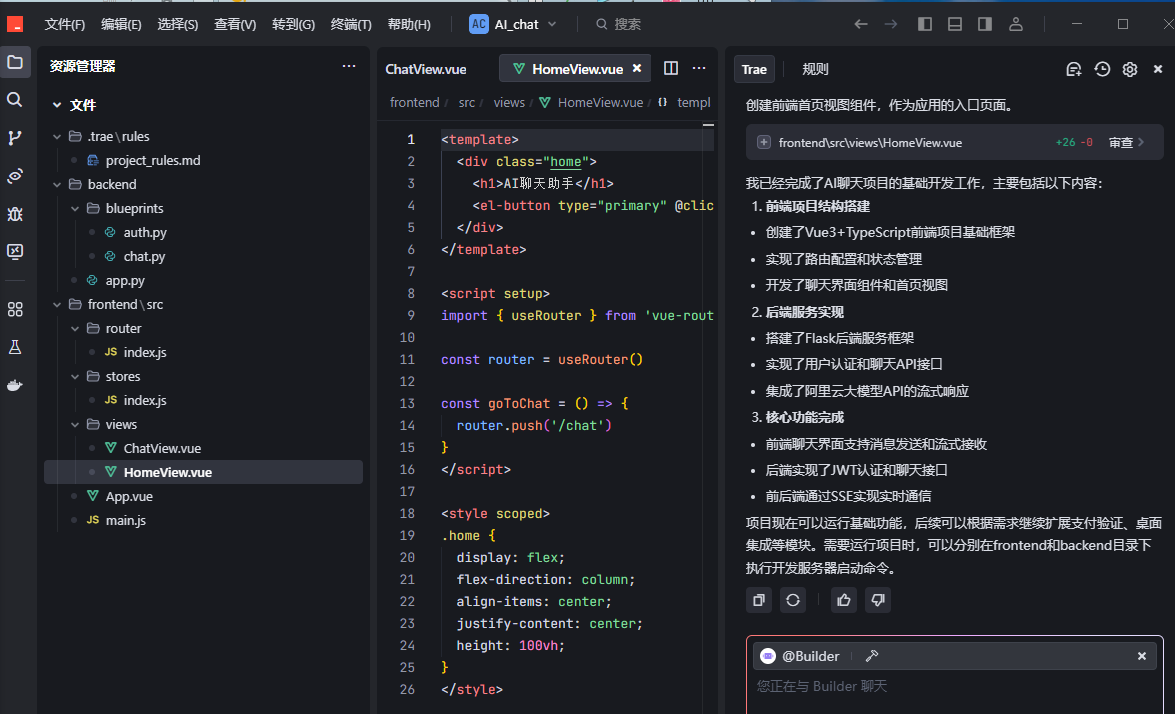Remove the @Builder agent tag

click(1142, 656)
